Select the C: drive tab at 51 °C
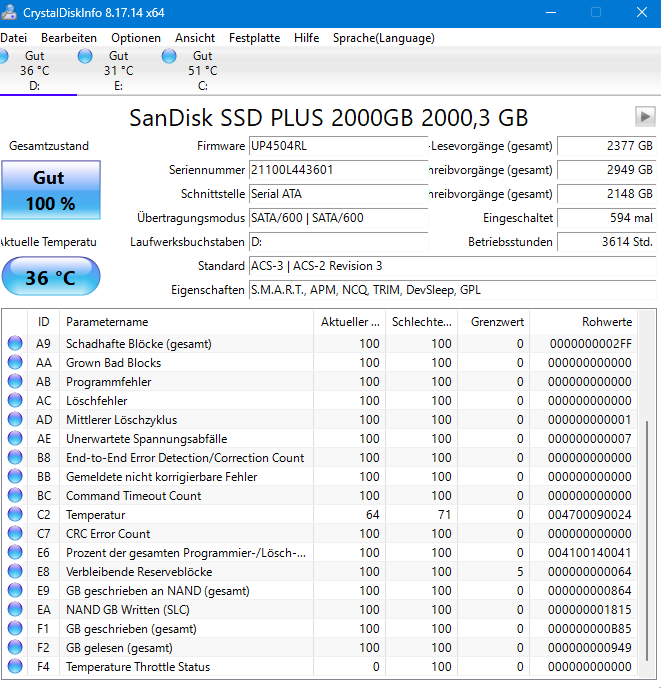 [x=202, y=71]
